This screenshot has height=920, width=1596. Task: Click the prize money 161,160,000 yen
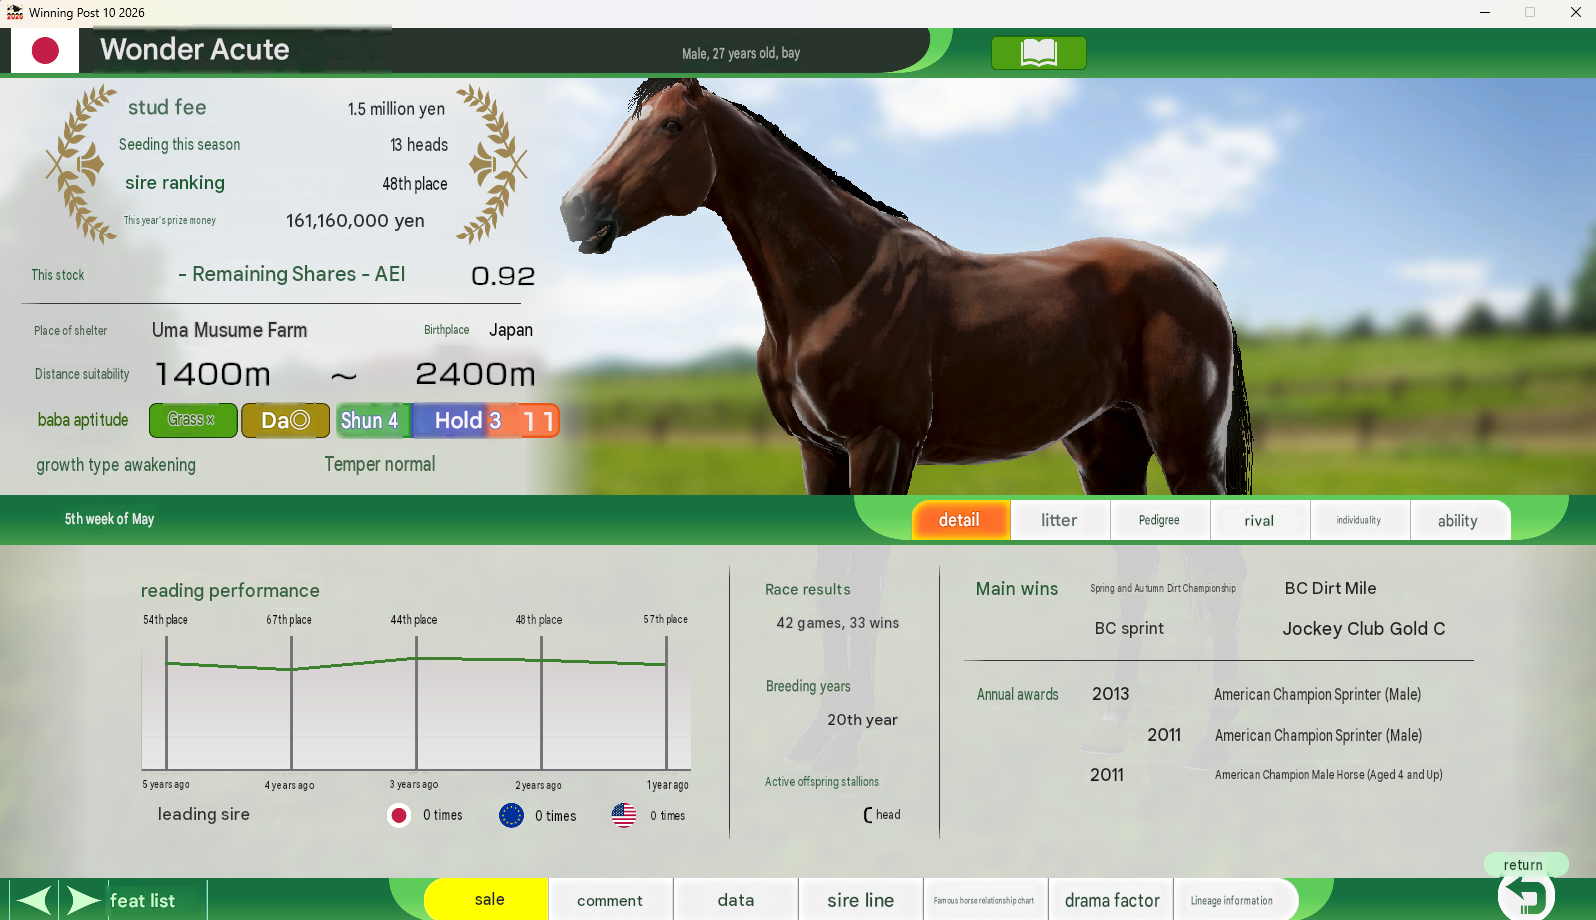tap(355, 220)
